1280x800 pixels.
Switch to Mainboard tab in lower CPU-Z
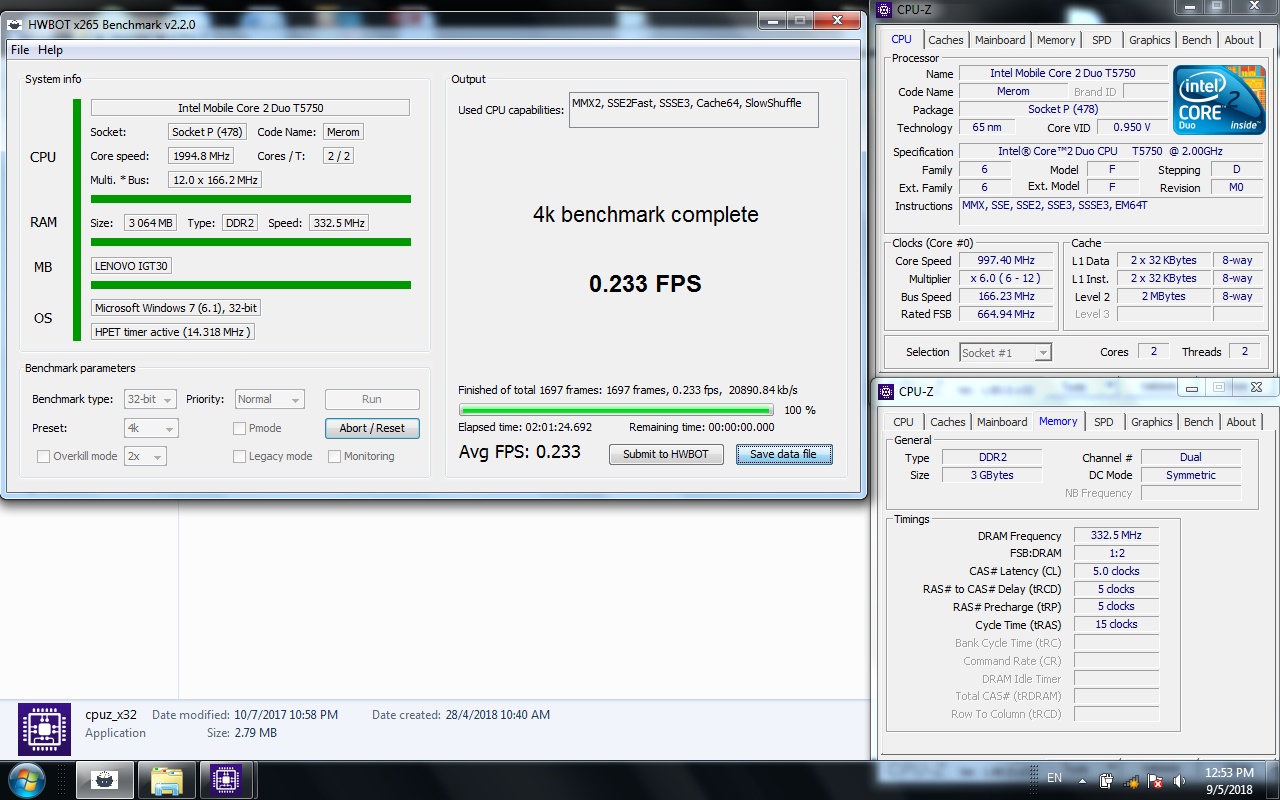[x=1002, y=422]
